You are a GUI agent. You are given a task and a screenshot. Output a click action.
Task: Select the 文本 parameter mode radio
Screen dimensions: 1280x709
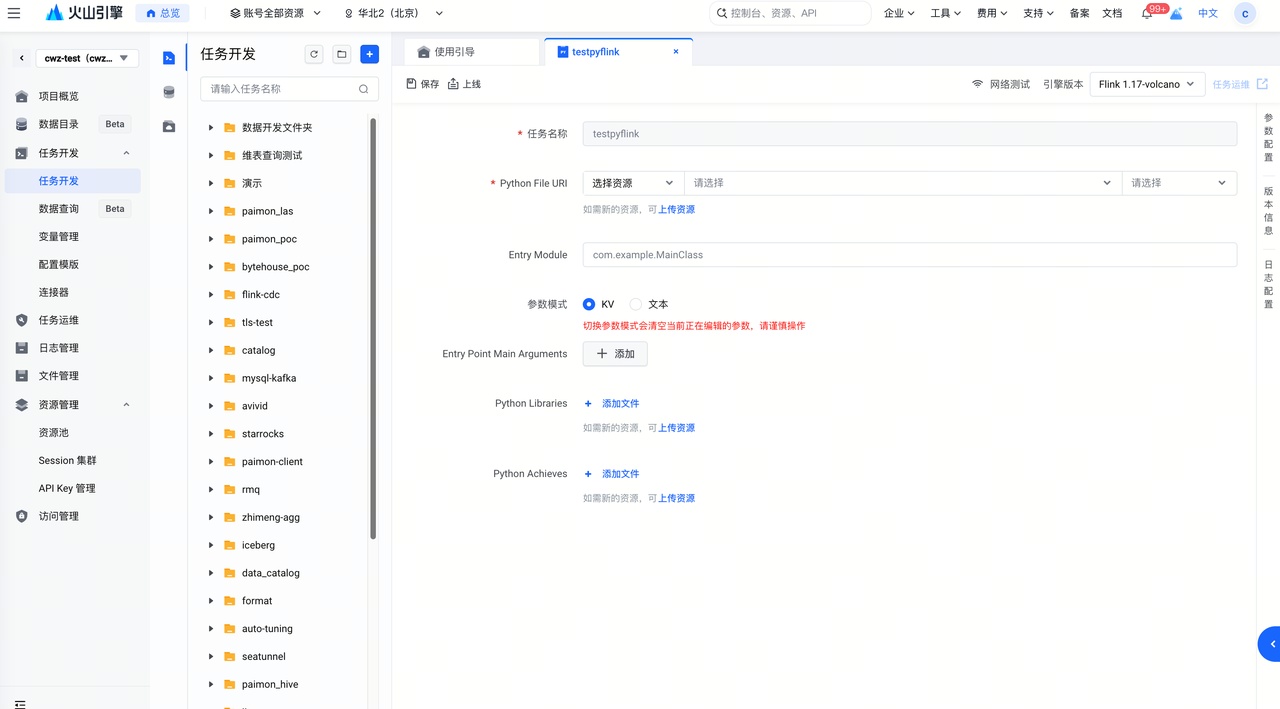click(x=636, y=304)
